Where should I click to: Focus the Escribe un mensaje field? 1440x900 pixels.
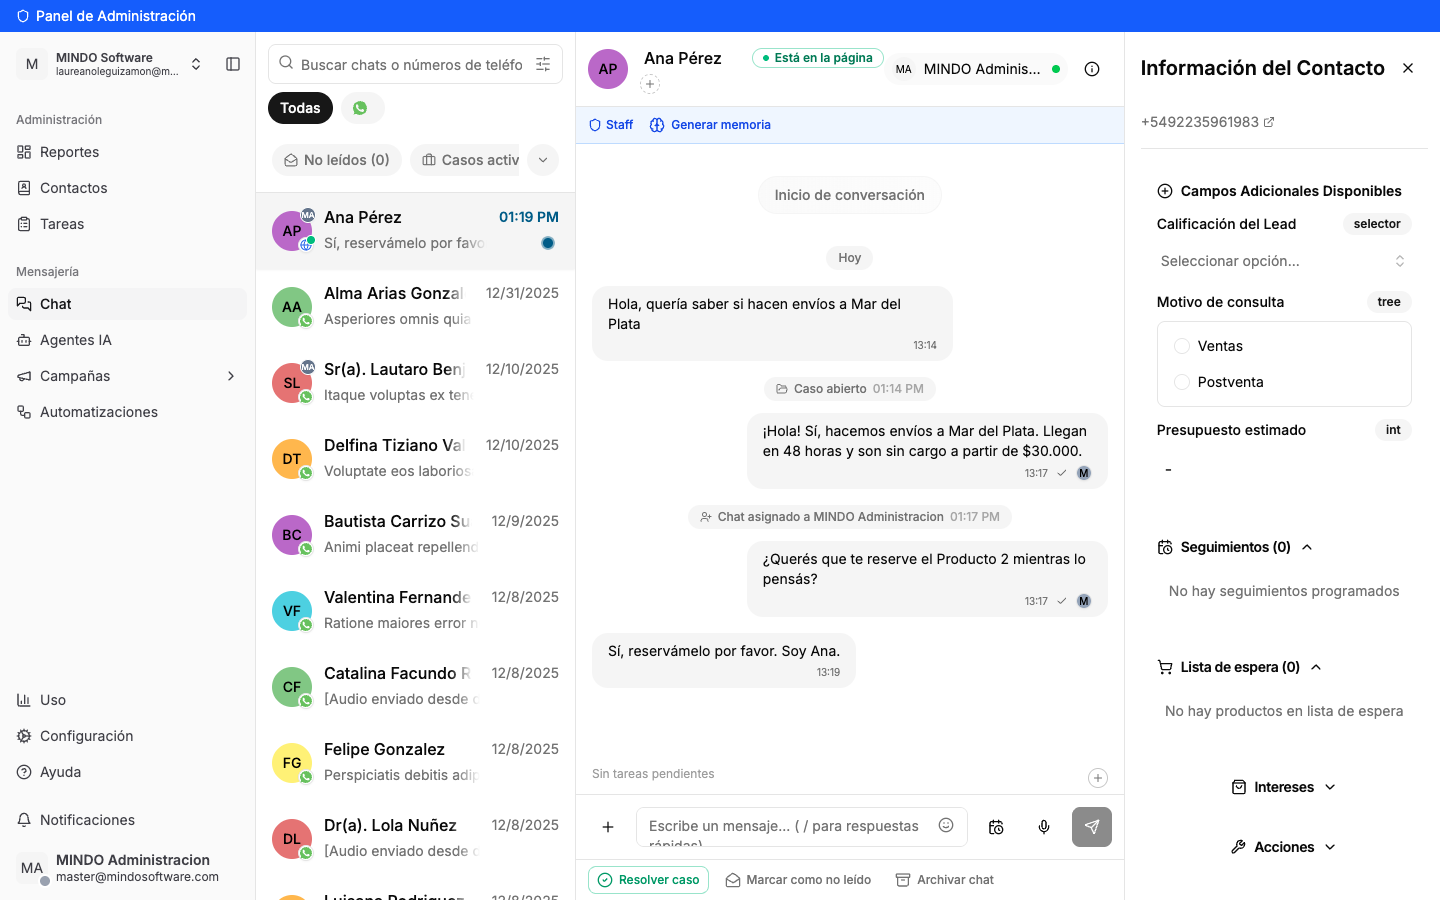[786, 827]
